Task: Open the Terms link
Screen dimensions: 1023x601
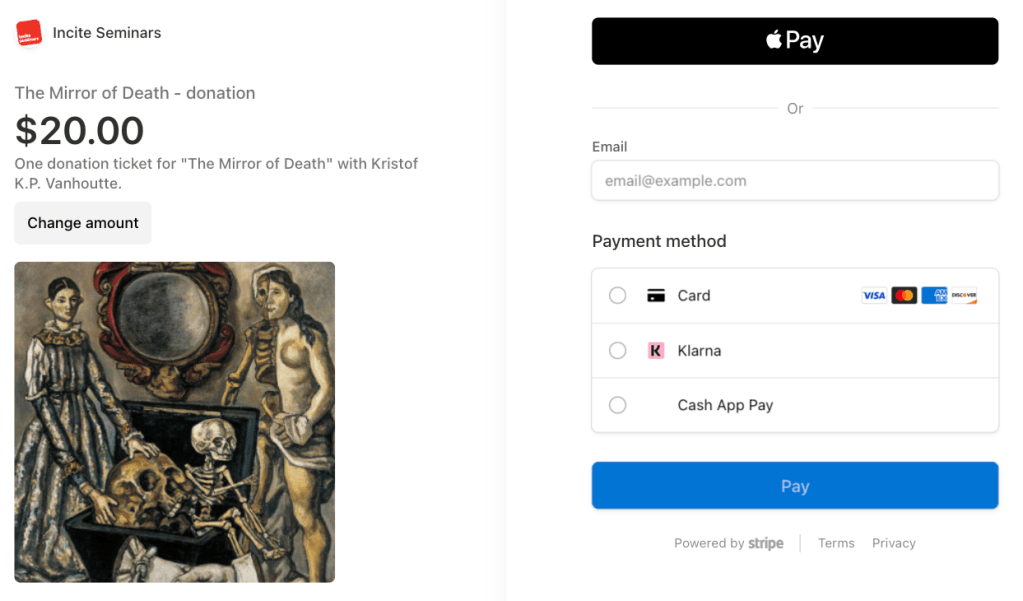Action: click(836, 543)
